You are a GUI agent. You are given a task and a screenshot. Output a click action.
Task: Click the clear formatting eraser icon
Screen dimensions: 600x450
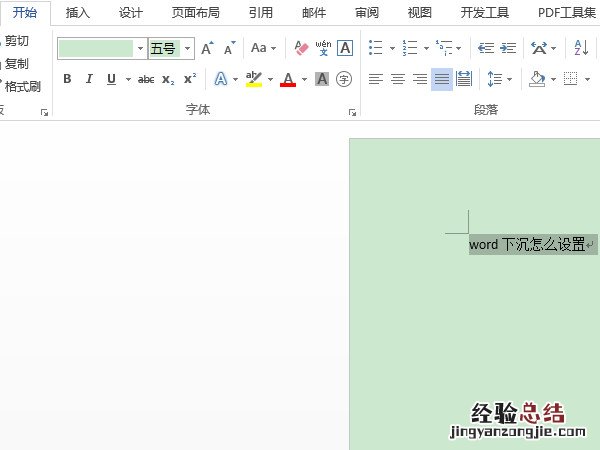(301, 48)
